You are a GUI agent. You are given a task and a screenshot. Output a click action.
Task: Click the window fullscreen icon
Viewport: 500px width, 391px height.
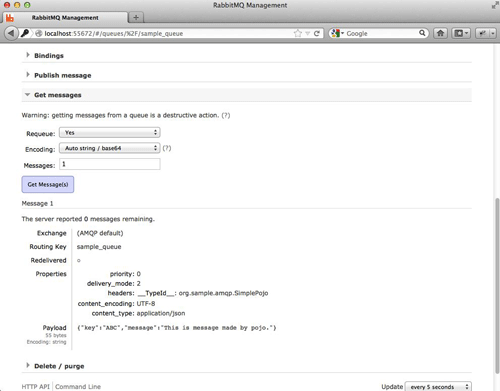pos(495,5)
